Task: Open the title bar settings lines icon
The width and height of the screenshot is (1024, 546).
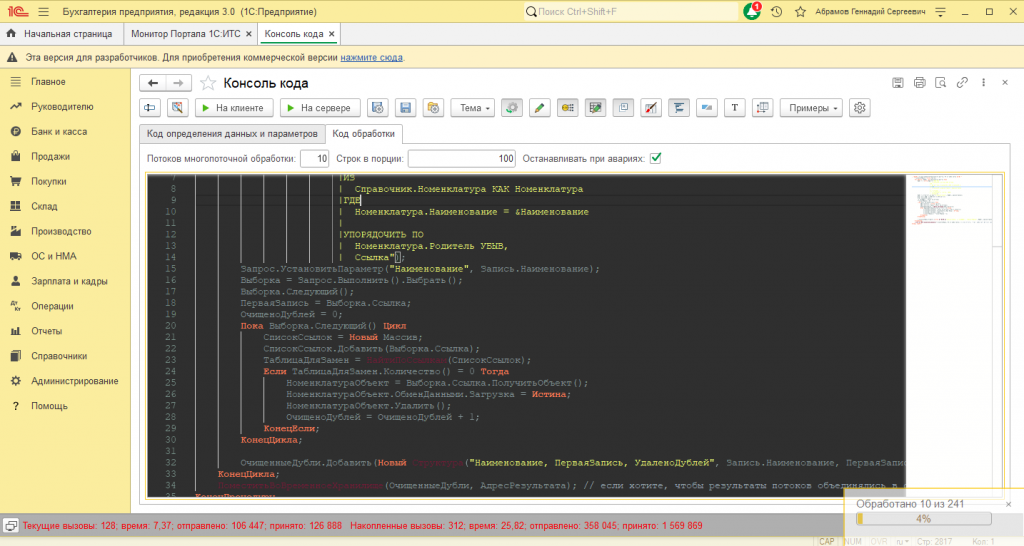Action: coord(940,12)
